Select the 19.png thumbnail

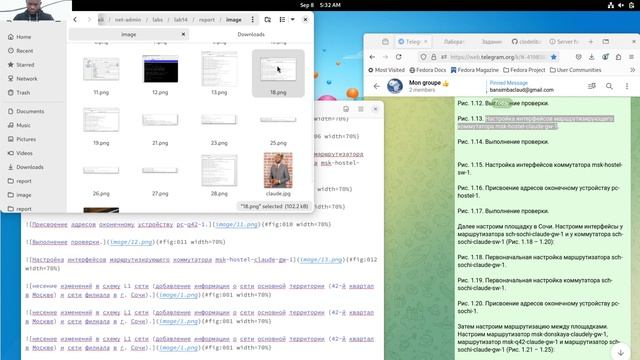pyautogui.click(x=101, y=120)
